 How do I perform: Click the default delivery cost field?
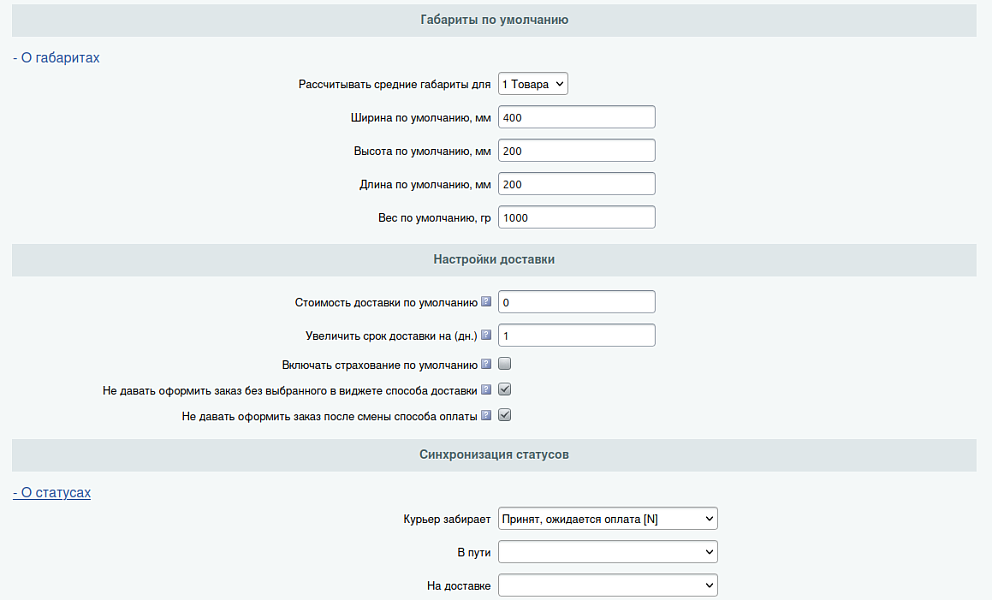[576, 302]
